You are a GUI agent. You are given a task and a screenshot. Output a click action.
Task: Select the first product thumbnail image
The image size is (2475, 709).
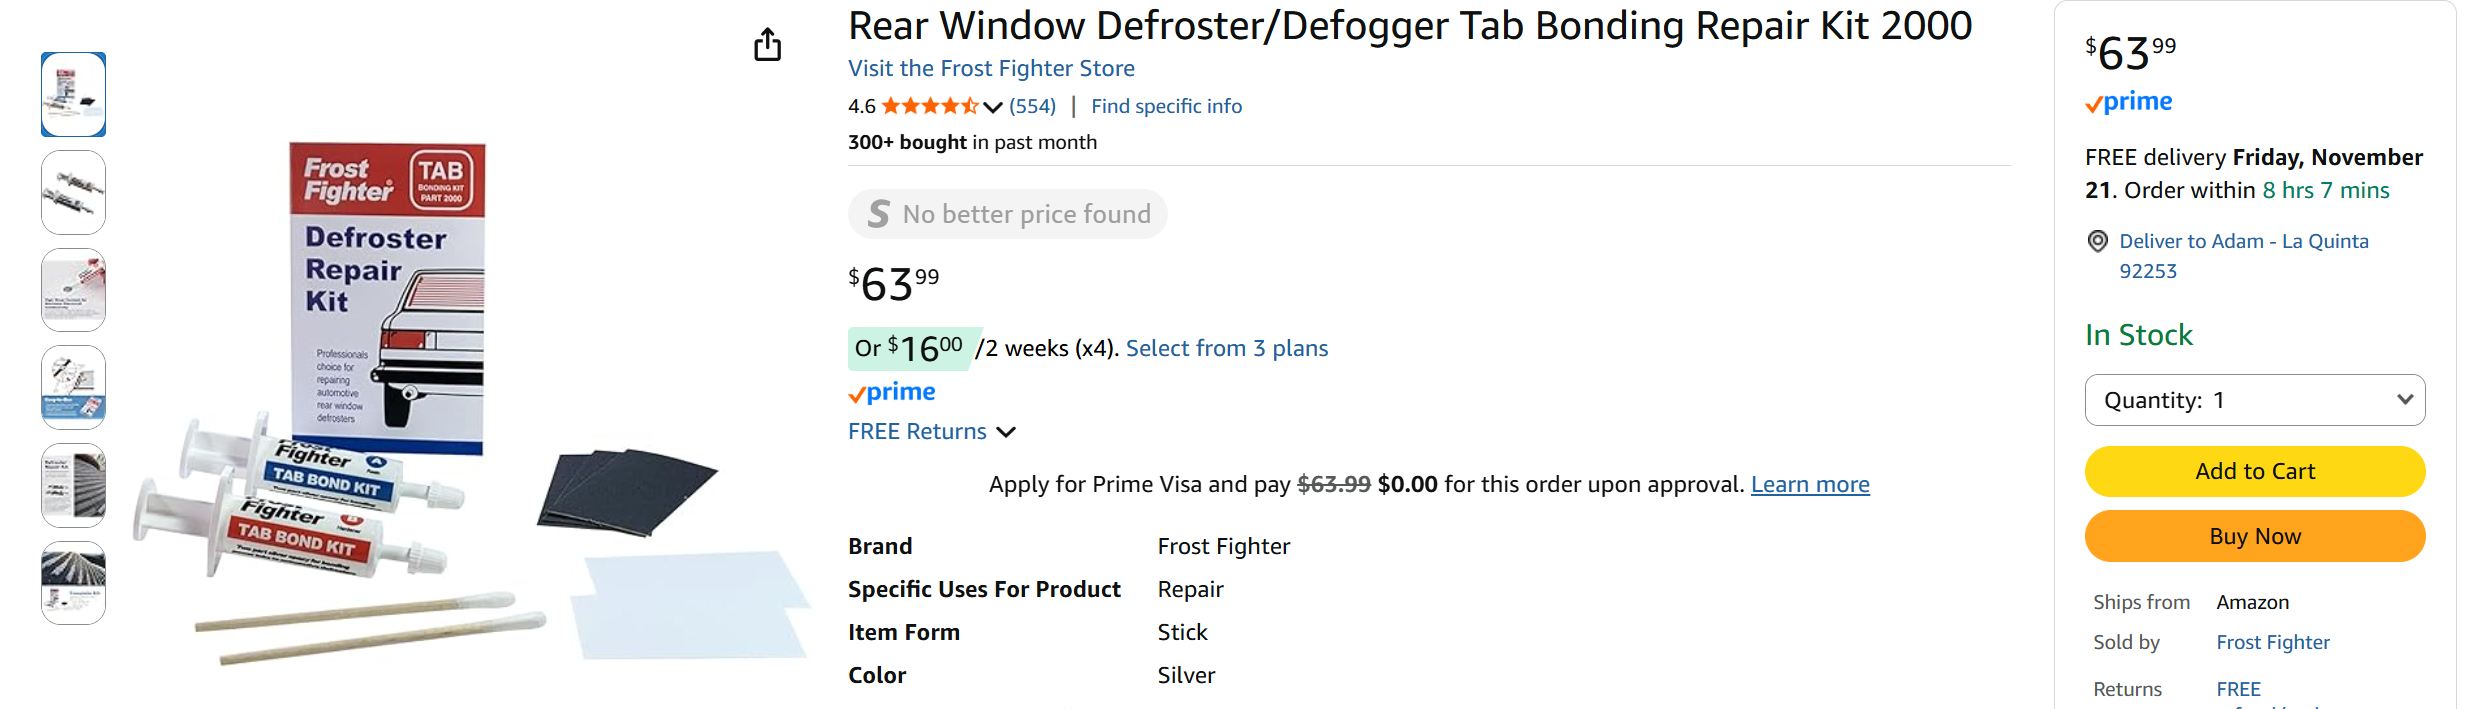[73, 94]
